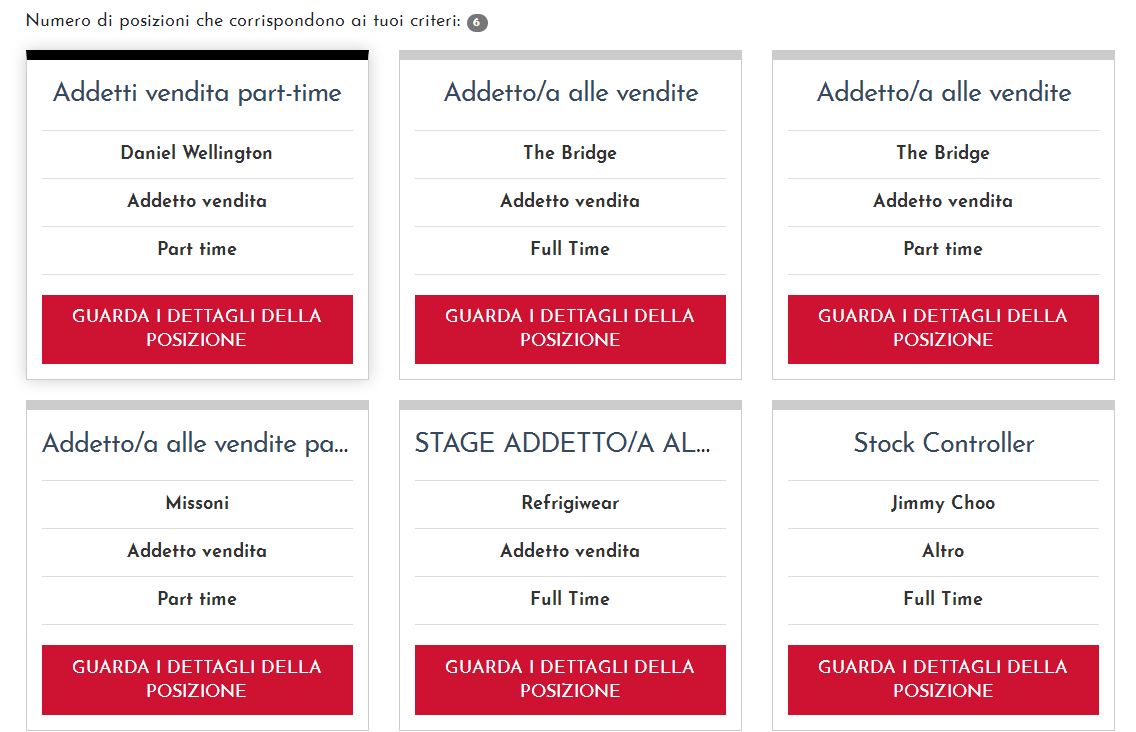The height and width of the screenshot is (732, 1136).
Task: Click the results count badge showing 6
Action: [x=477, y=22]
